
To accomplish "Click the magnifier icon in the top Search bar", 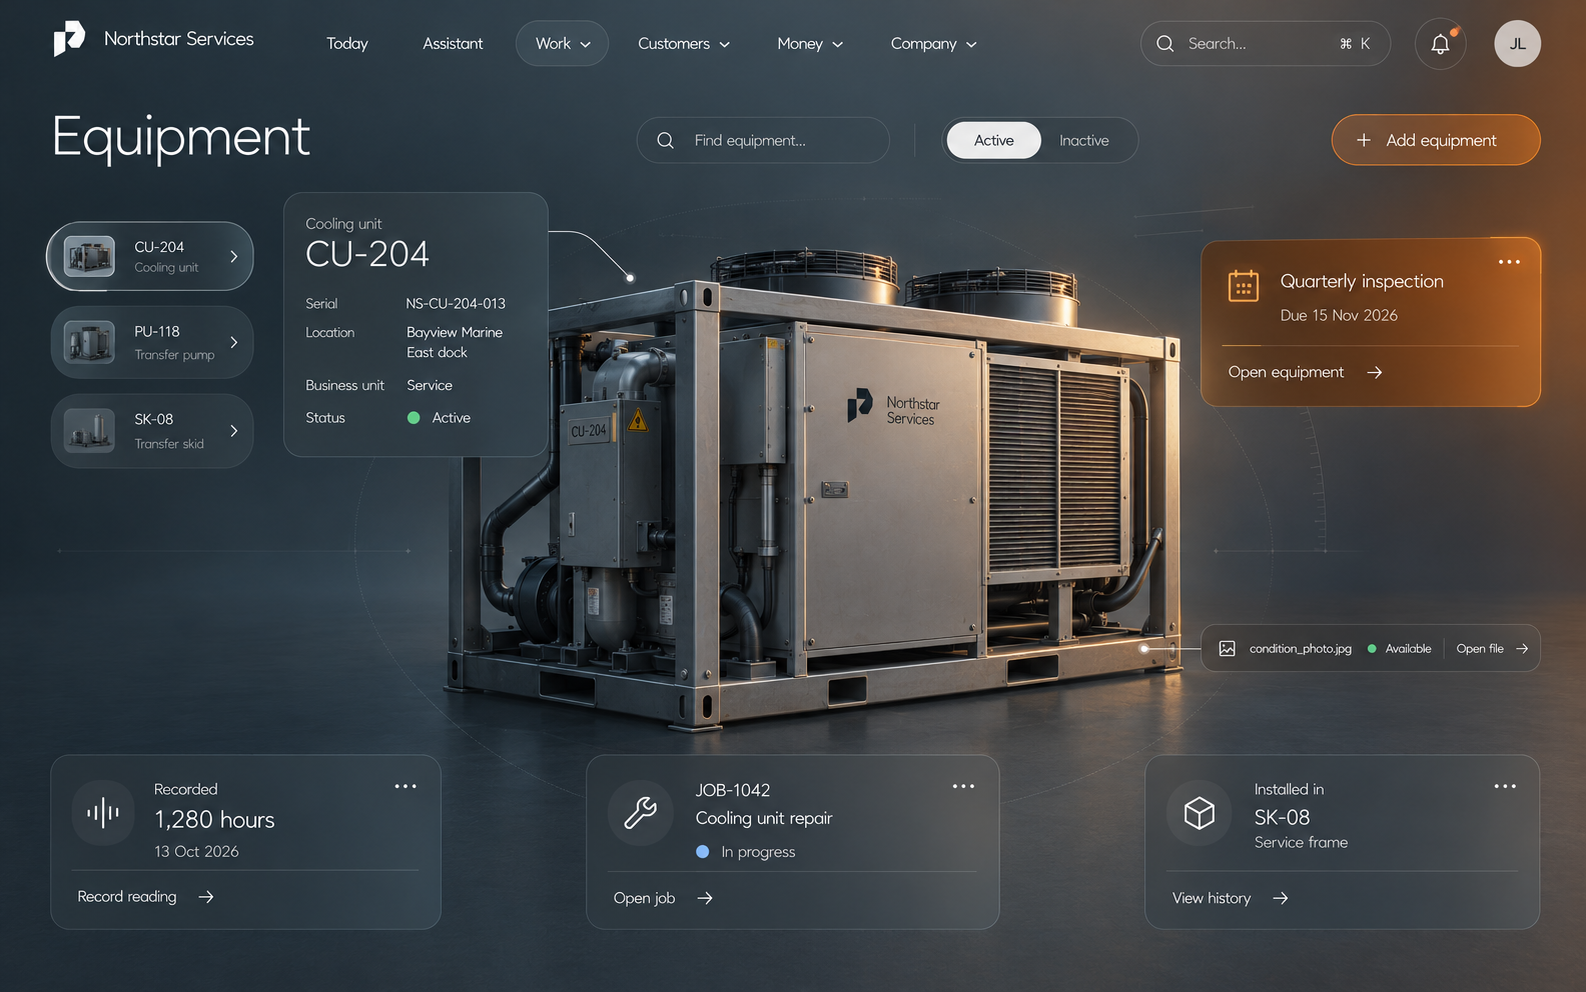I will 1165,44.
